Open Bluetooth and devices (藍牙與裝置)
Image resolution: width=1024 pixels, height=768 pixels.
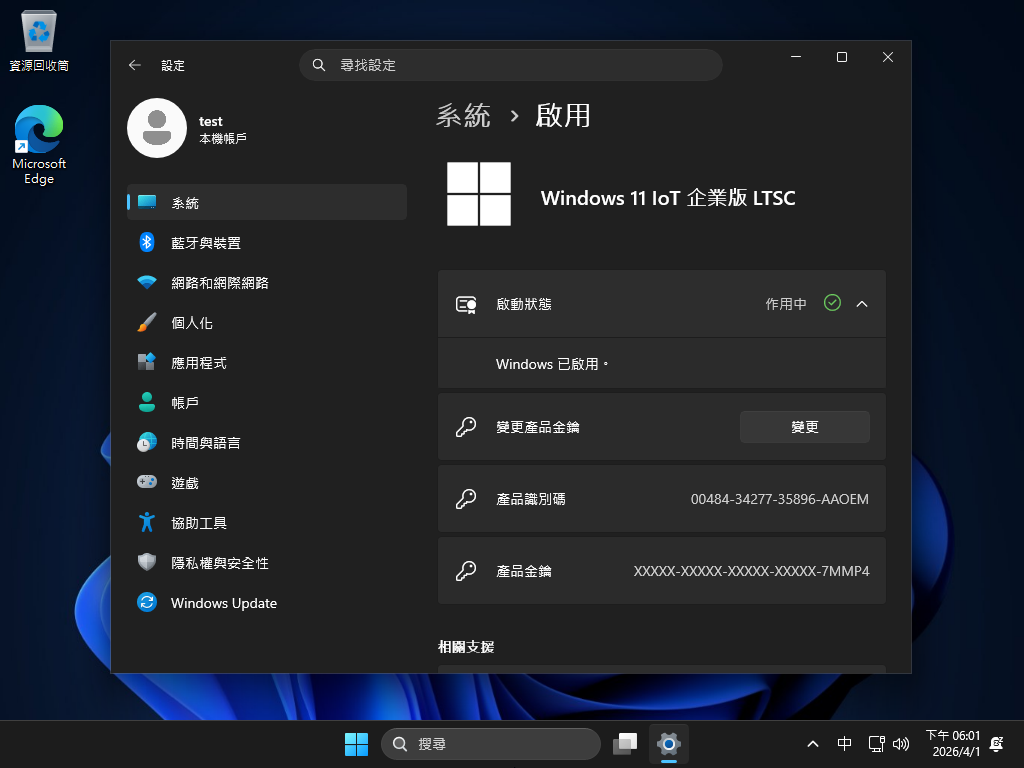click(x=205, y=243)
